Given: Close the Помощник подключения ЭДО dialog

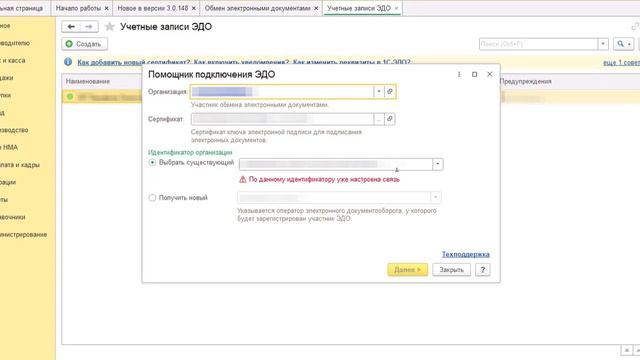Looking at the screenshot, I should [490, 74].
